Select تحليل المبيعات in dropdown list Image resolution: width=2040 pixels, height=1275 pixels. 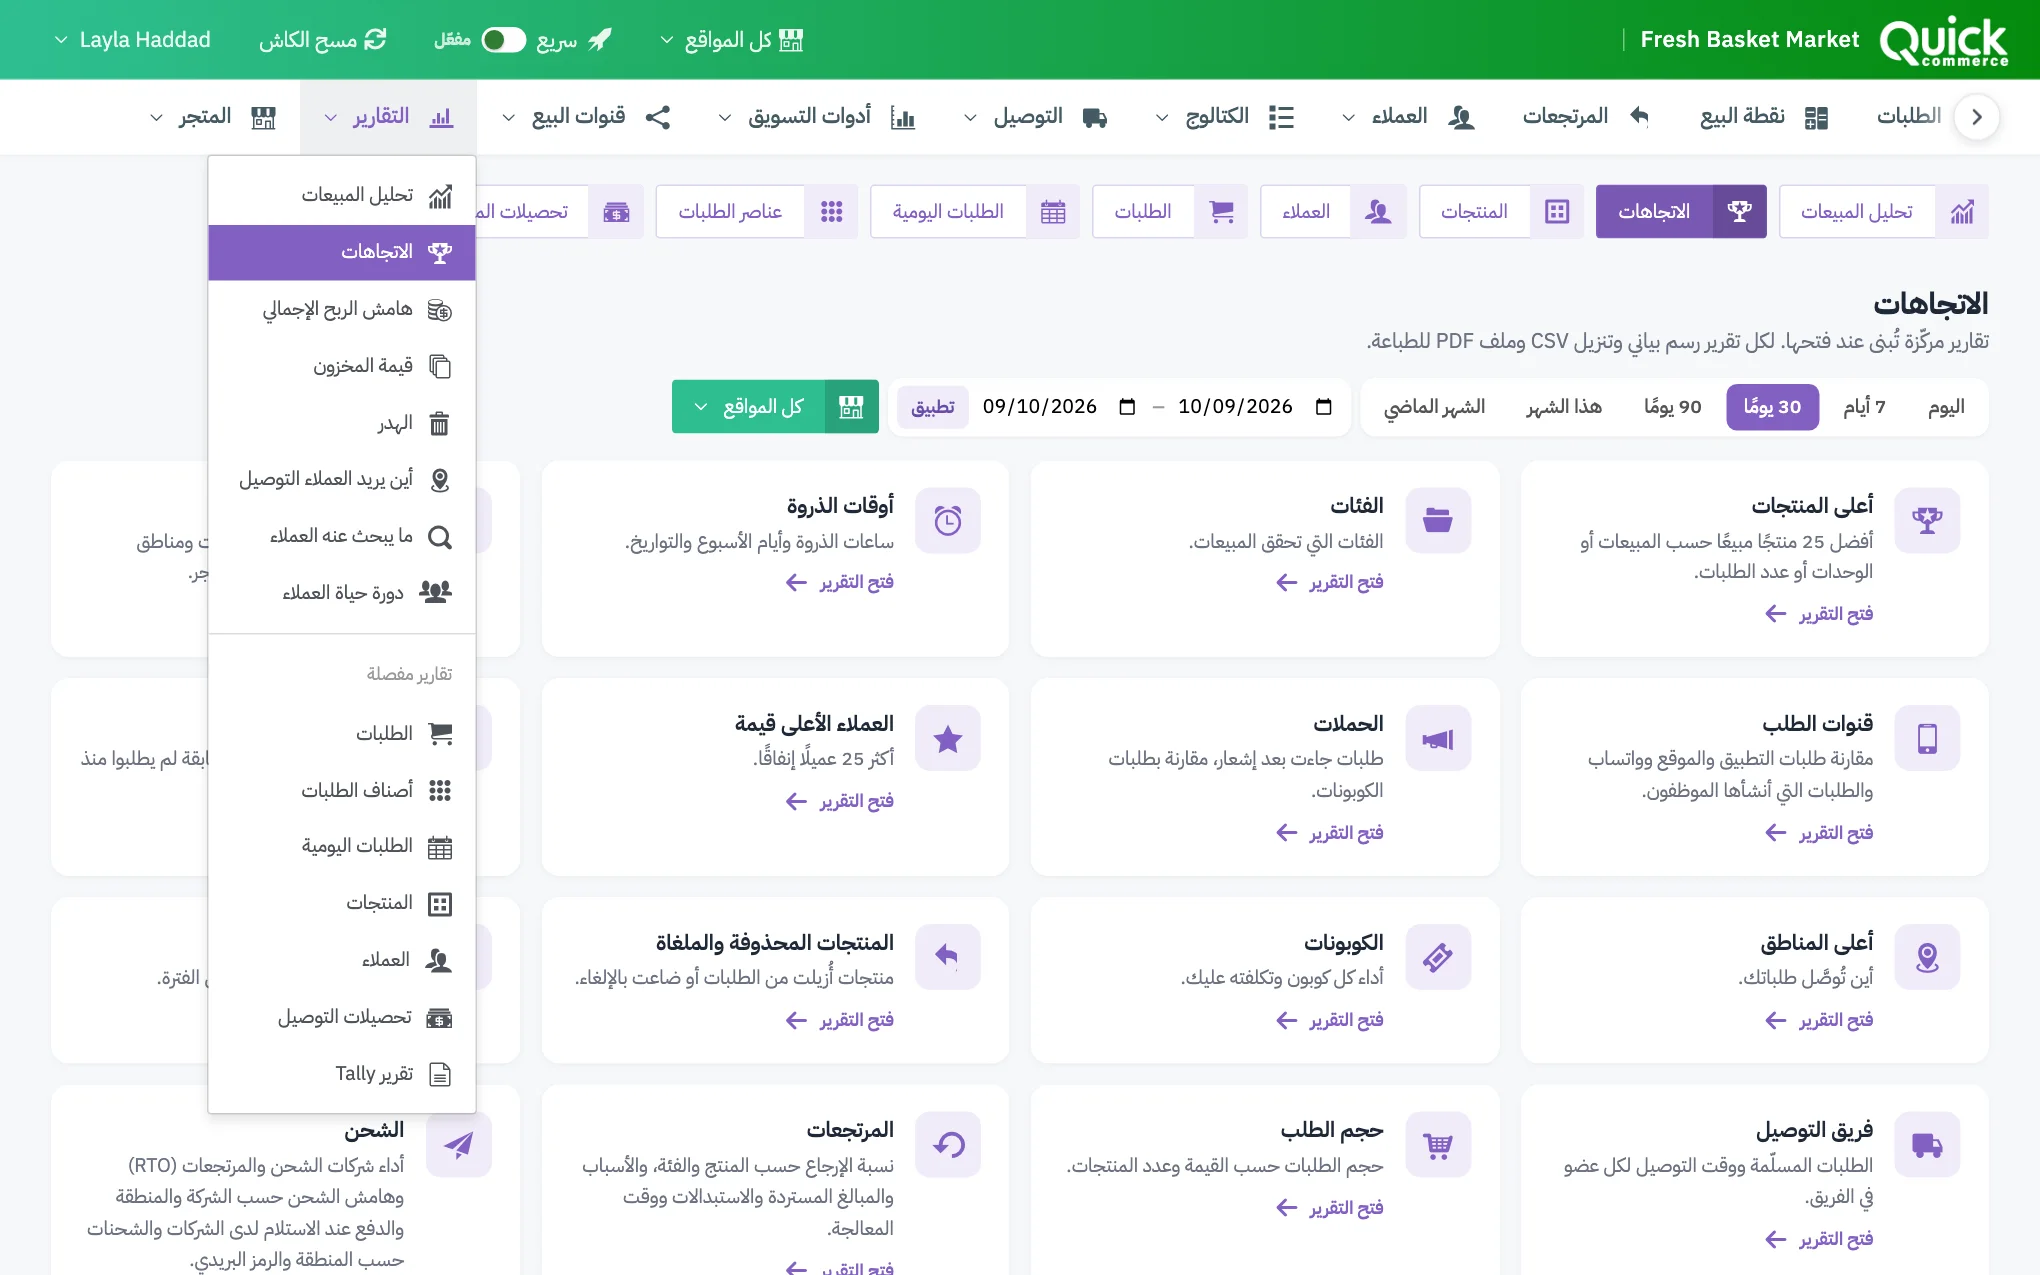pyautogui.click(x=342, y=195)
